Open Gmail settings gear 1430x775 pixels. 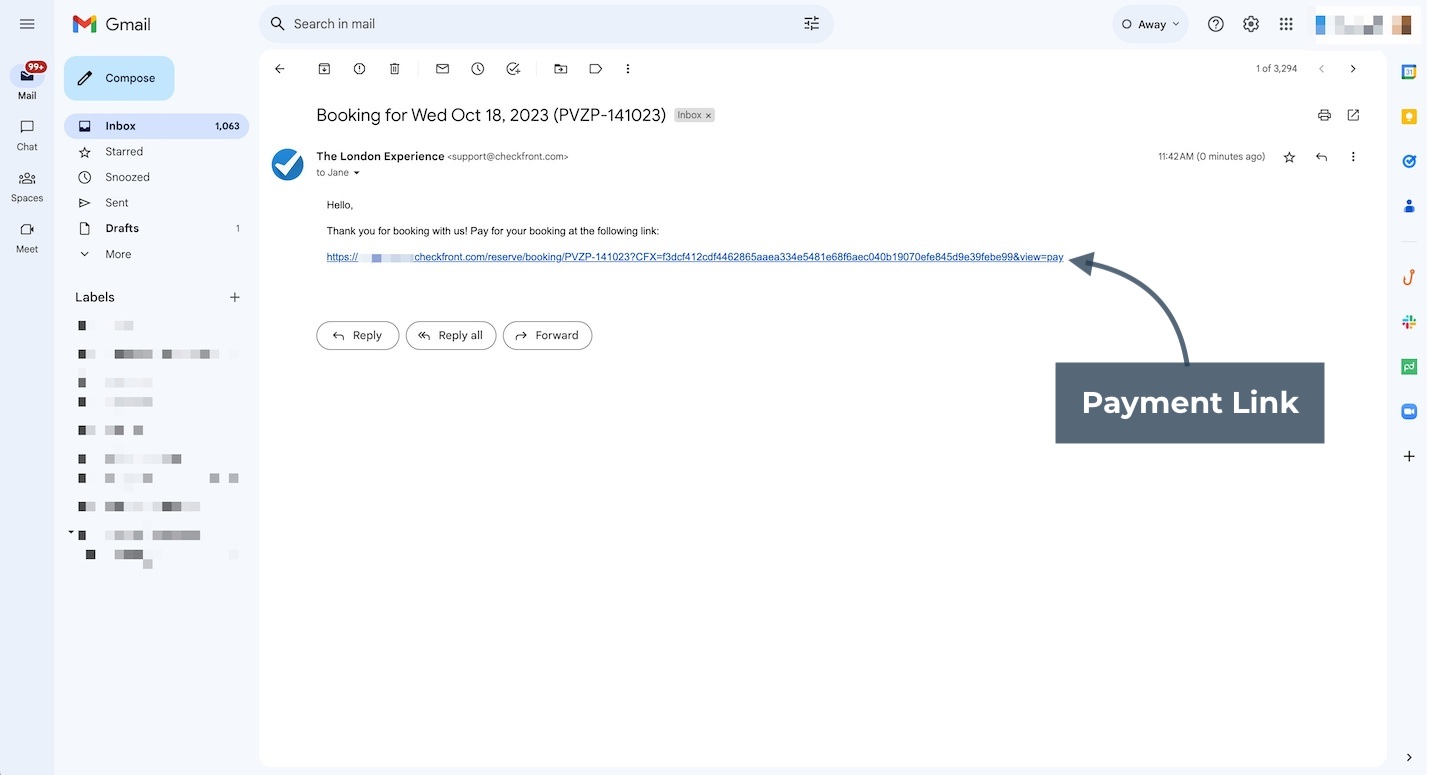click(x=1251, y=24)
